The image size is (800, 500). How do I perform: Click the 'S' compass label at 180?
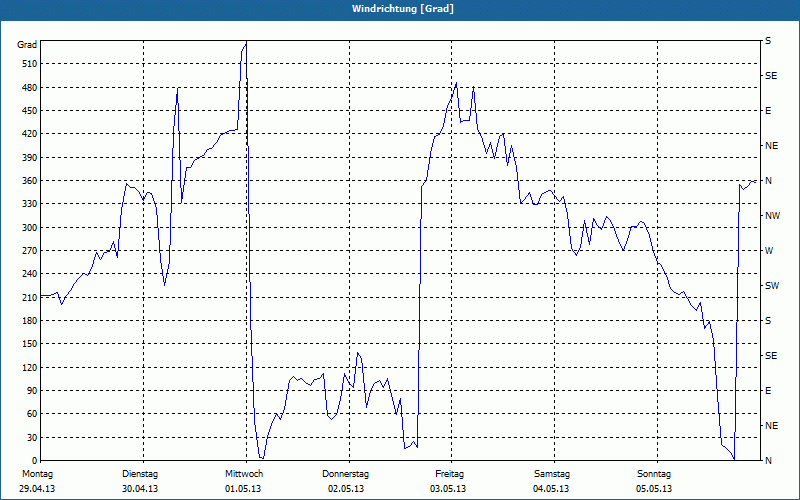(x=768, y=321)
